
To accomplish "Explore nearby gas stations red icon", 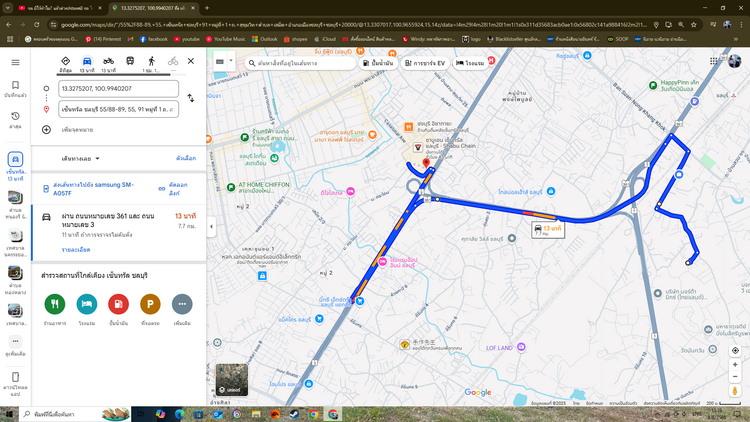I will coord(118,304).
